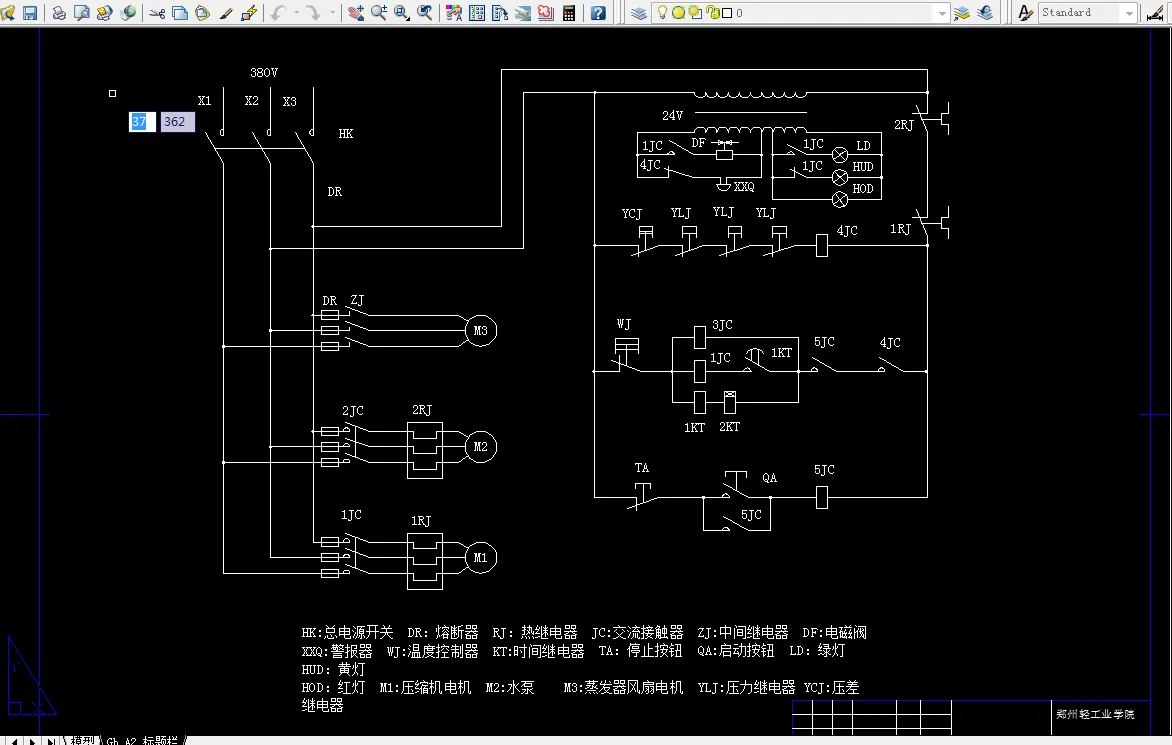Select the Match Properties brush
The height and width of the screenshot is (745, 1172).
click(x=226, y=12)
